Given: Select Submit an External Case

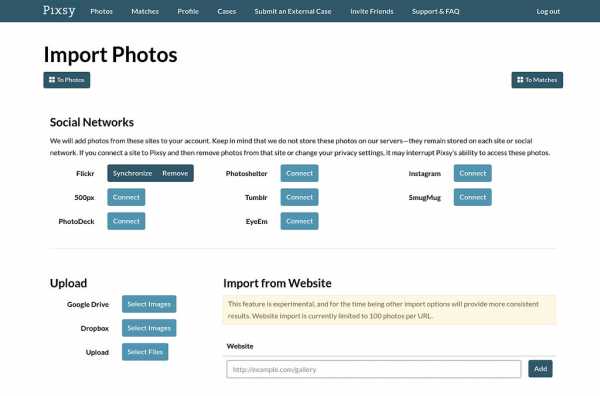Looking at the screenshot, I should point(293,11).
